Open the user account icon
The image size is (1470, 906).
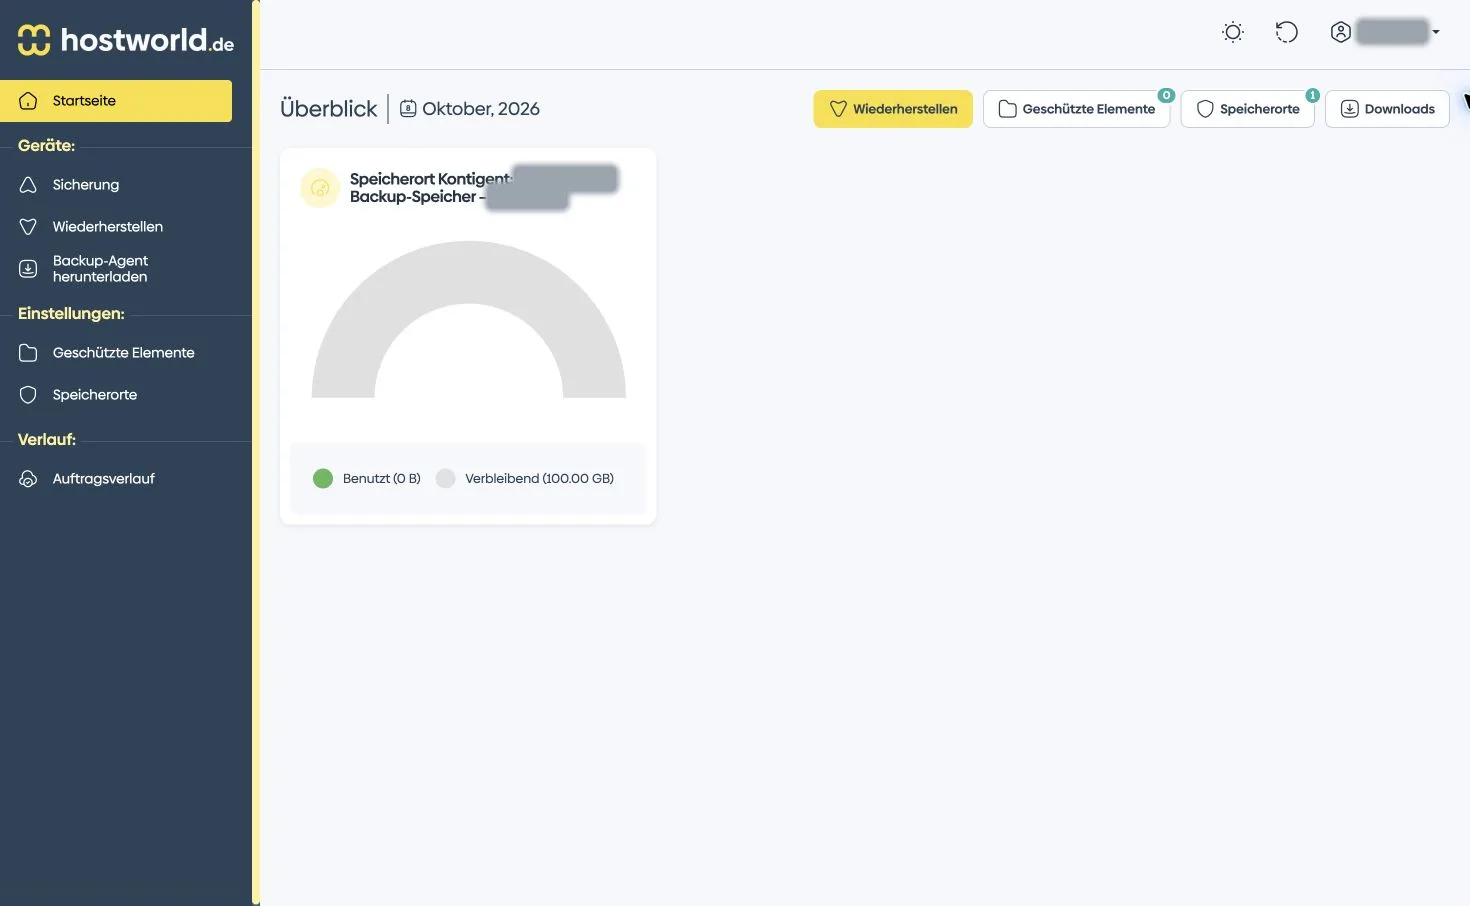(1341, 32)
